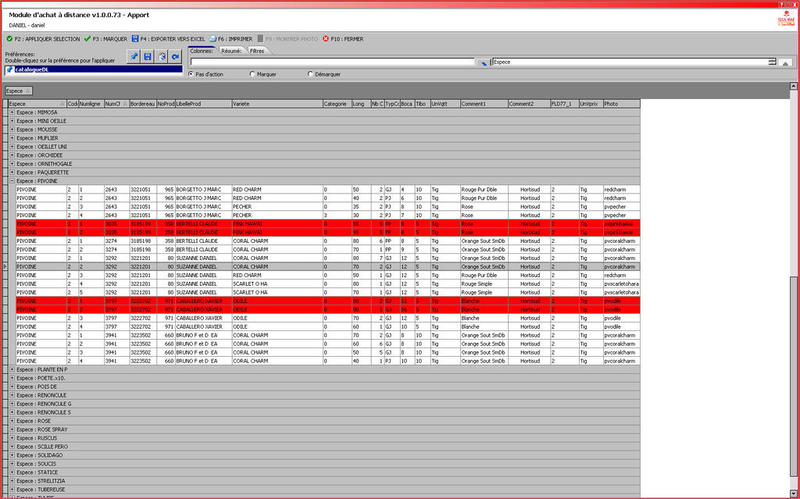This screenshot has height=499, width=800.
Task: Select the red PINK HAWAII row by BERTELLI CLAUDE
Action: (260, 225)
